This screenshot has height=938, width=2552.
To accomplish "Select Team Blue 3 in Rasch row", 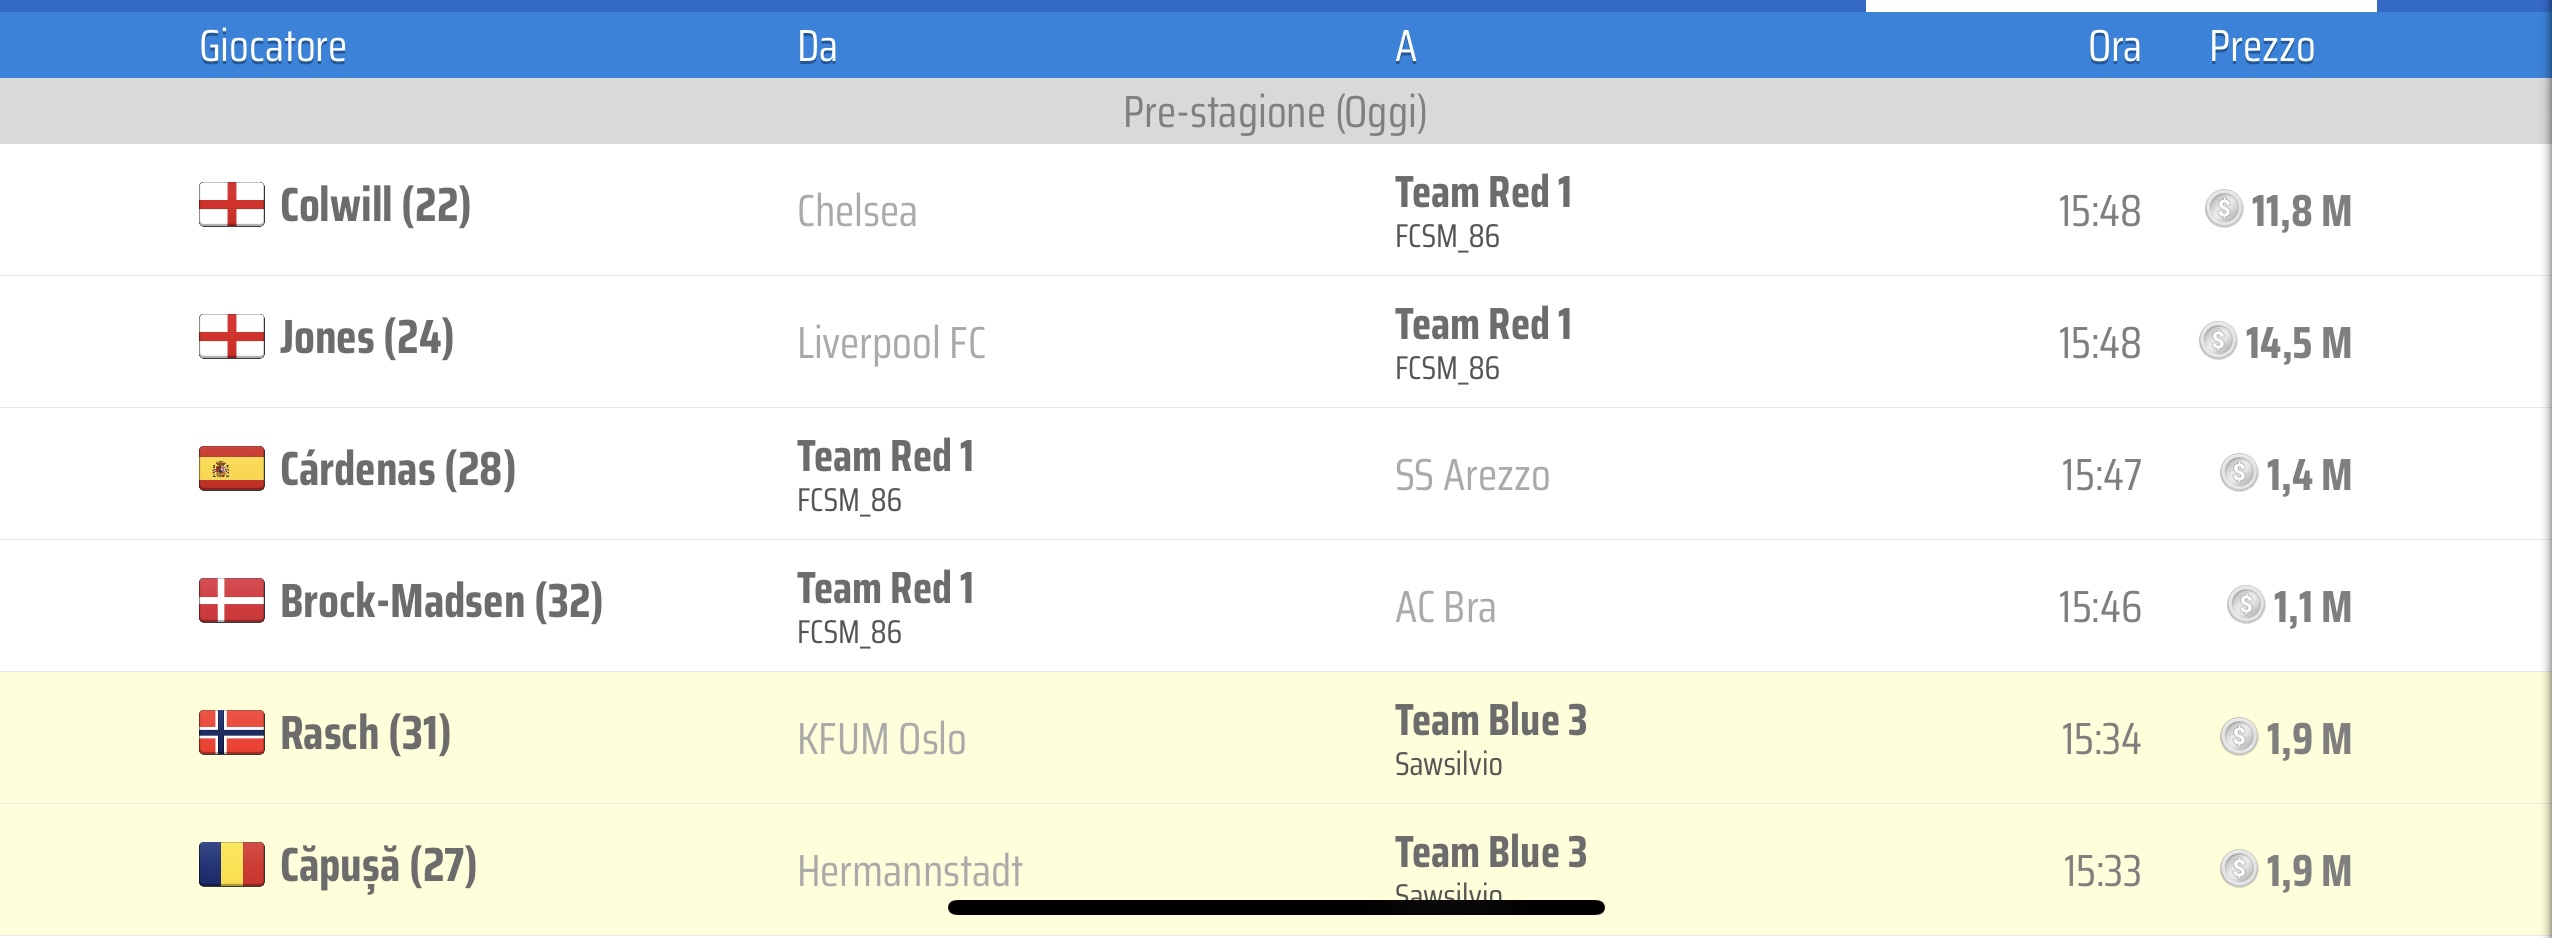I will coord(1490,721).
